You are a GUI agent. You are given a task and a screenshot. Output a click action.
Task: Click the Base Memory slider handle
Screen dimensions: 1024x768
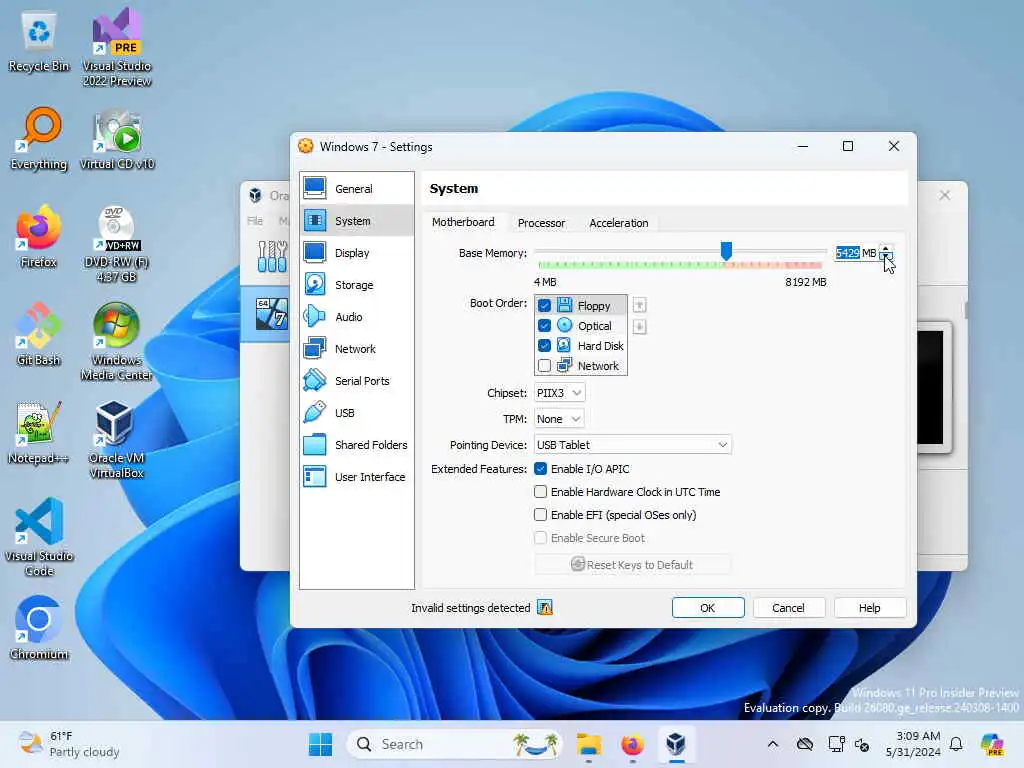726,250
